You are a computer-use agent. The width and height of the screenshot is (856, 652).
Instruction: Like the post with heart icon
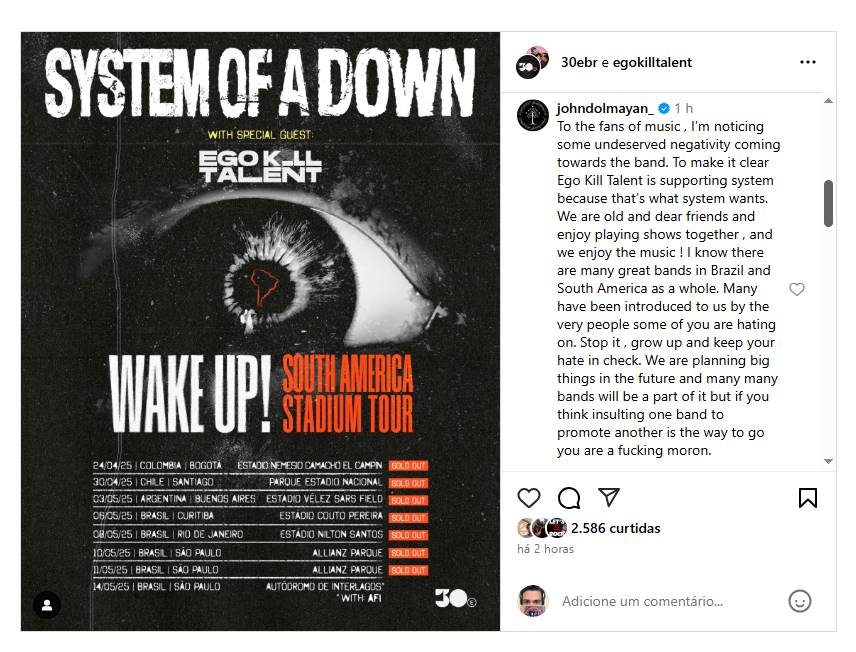coord(529,497)
